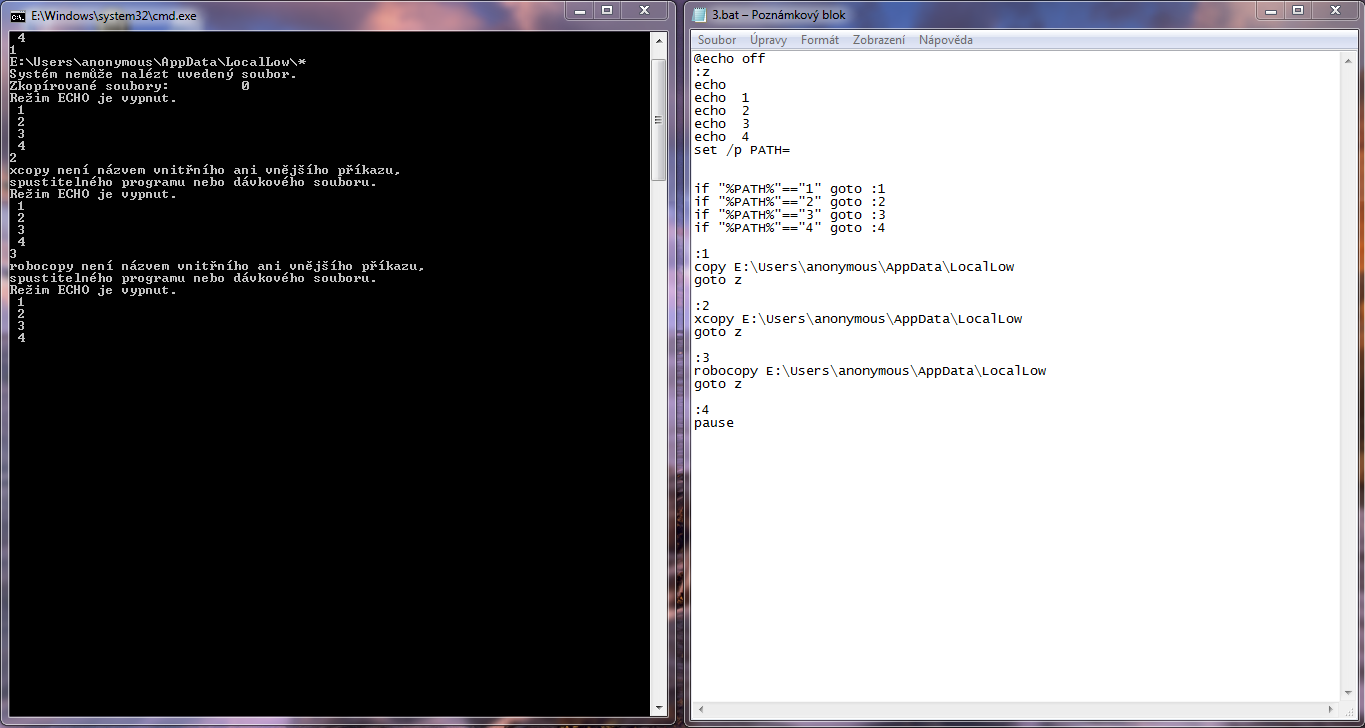Click the cmd.exe title bar system icon
This screenshot has width=1365, height=728.
18,16
